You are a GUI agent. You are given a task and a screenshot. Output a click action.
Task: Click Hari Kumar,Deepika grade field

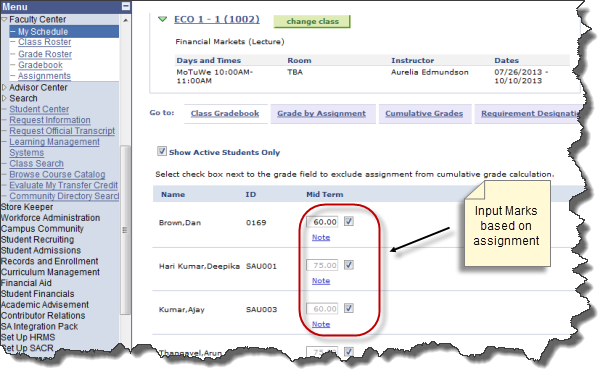[322, 265]
